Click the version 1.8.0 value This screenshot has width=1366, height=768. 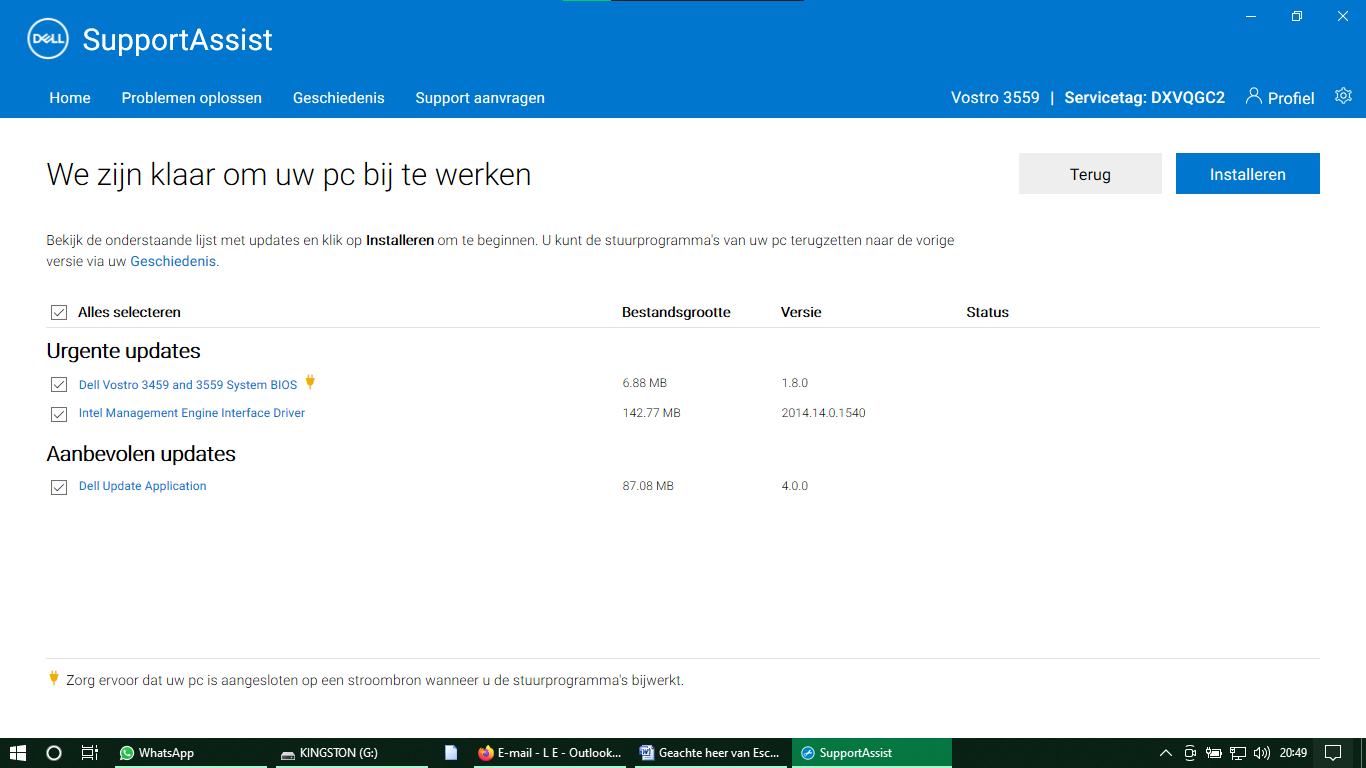click(794, 383)
